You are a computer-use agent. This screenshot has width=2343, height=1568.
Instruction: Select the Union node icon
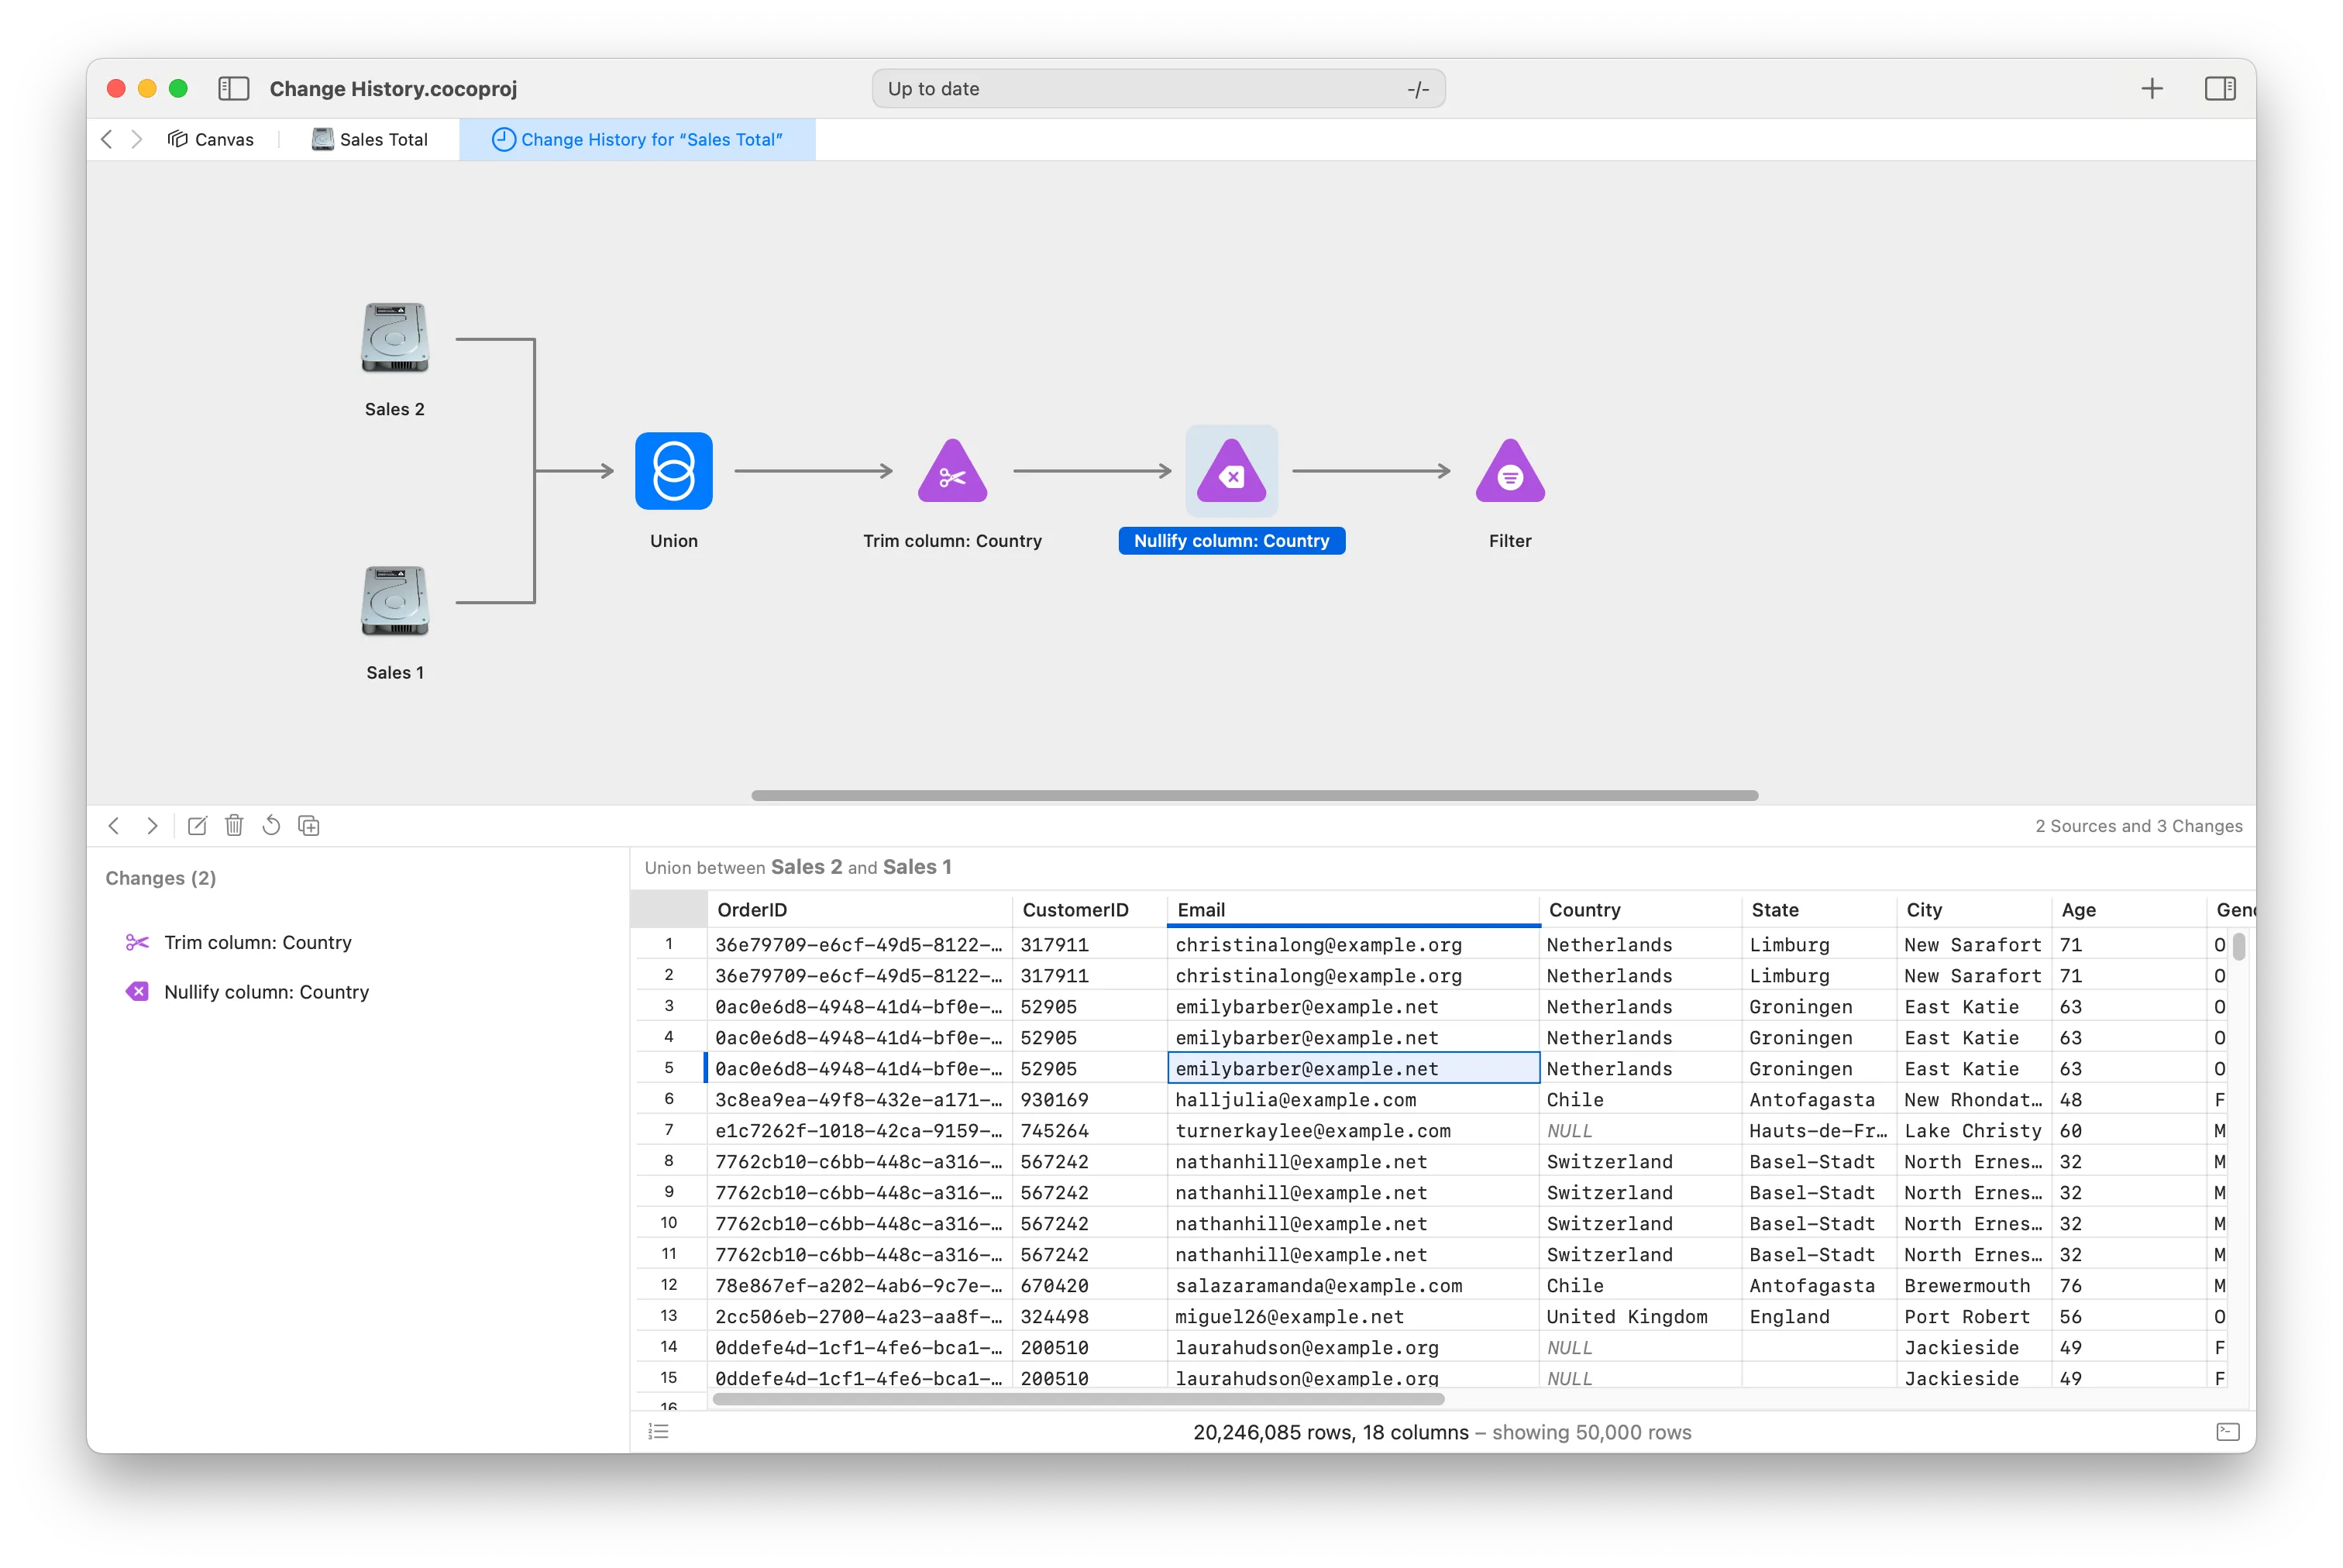(x=673, y=471)
